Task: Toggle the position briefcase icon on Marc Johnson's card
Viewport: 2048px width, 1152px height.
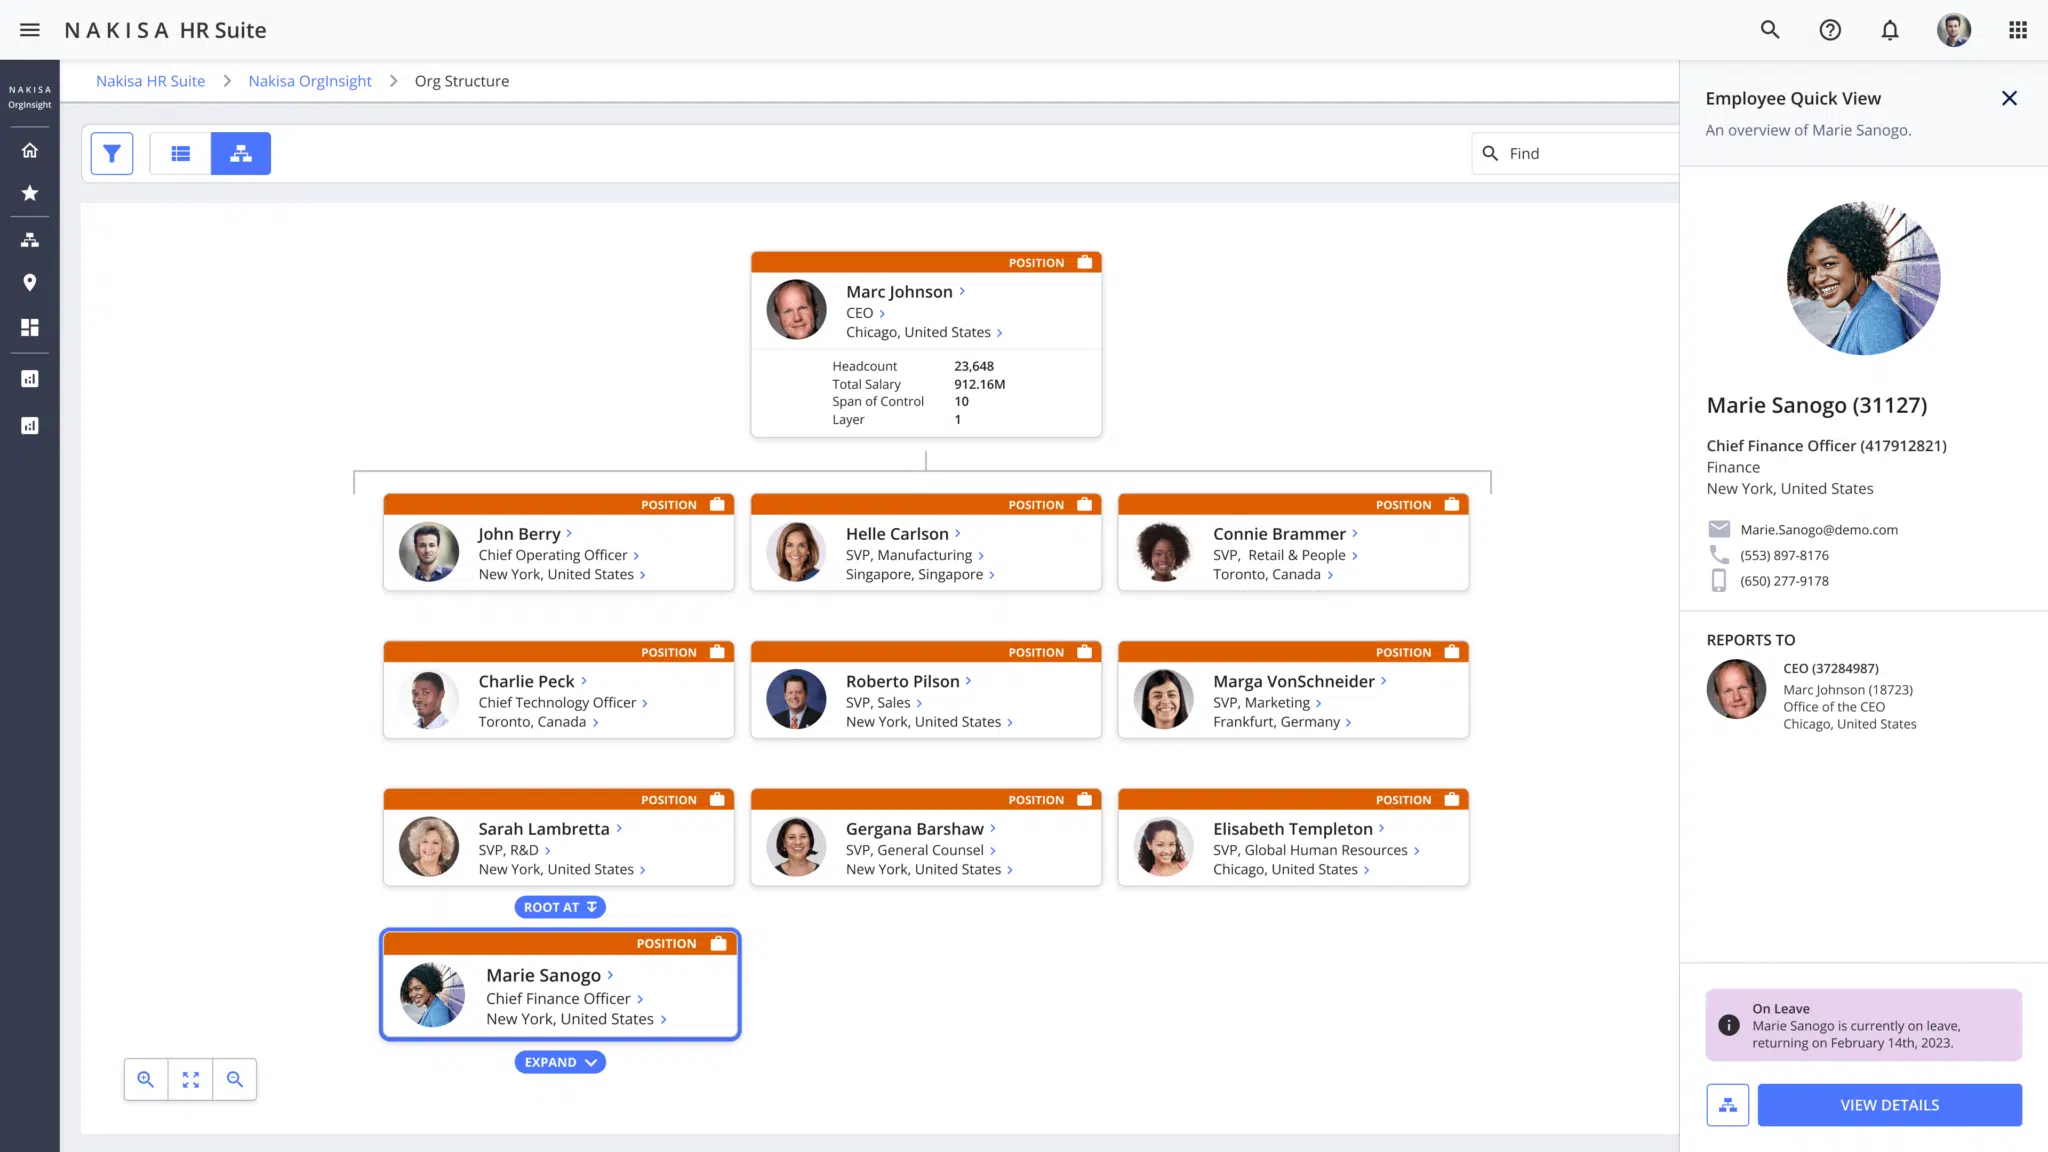Action: (x=1085, y=262)
